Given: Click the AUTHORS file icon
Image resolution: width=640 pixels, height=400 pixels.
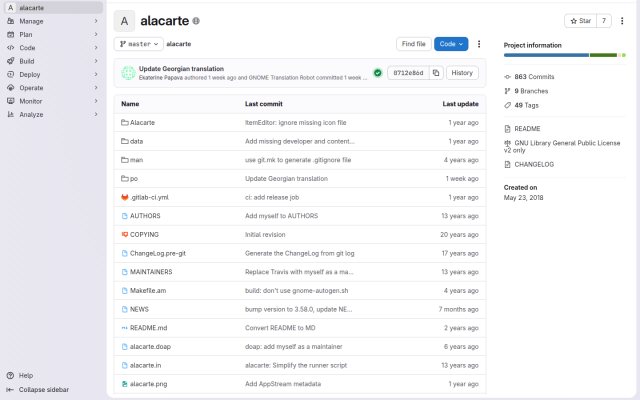Looking at the screenshot, I should (x=124, y=216).
